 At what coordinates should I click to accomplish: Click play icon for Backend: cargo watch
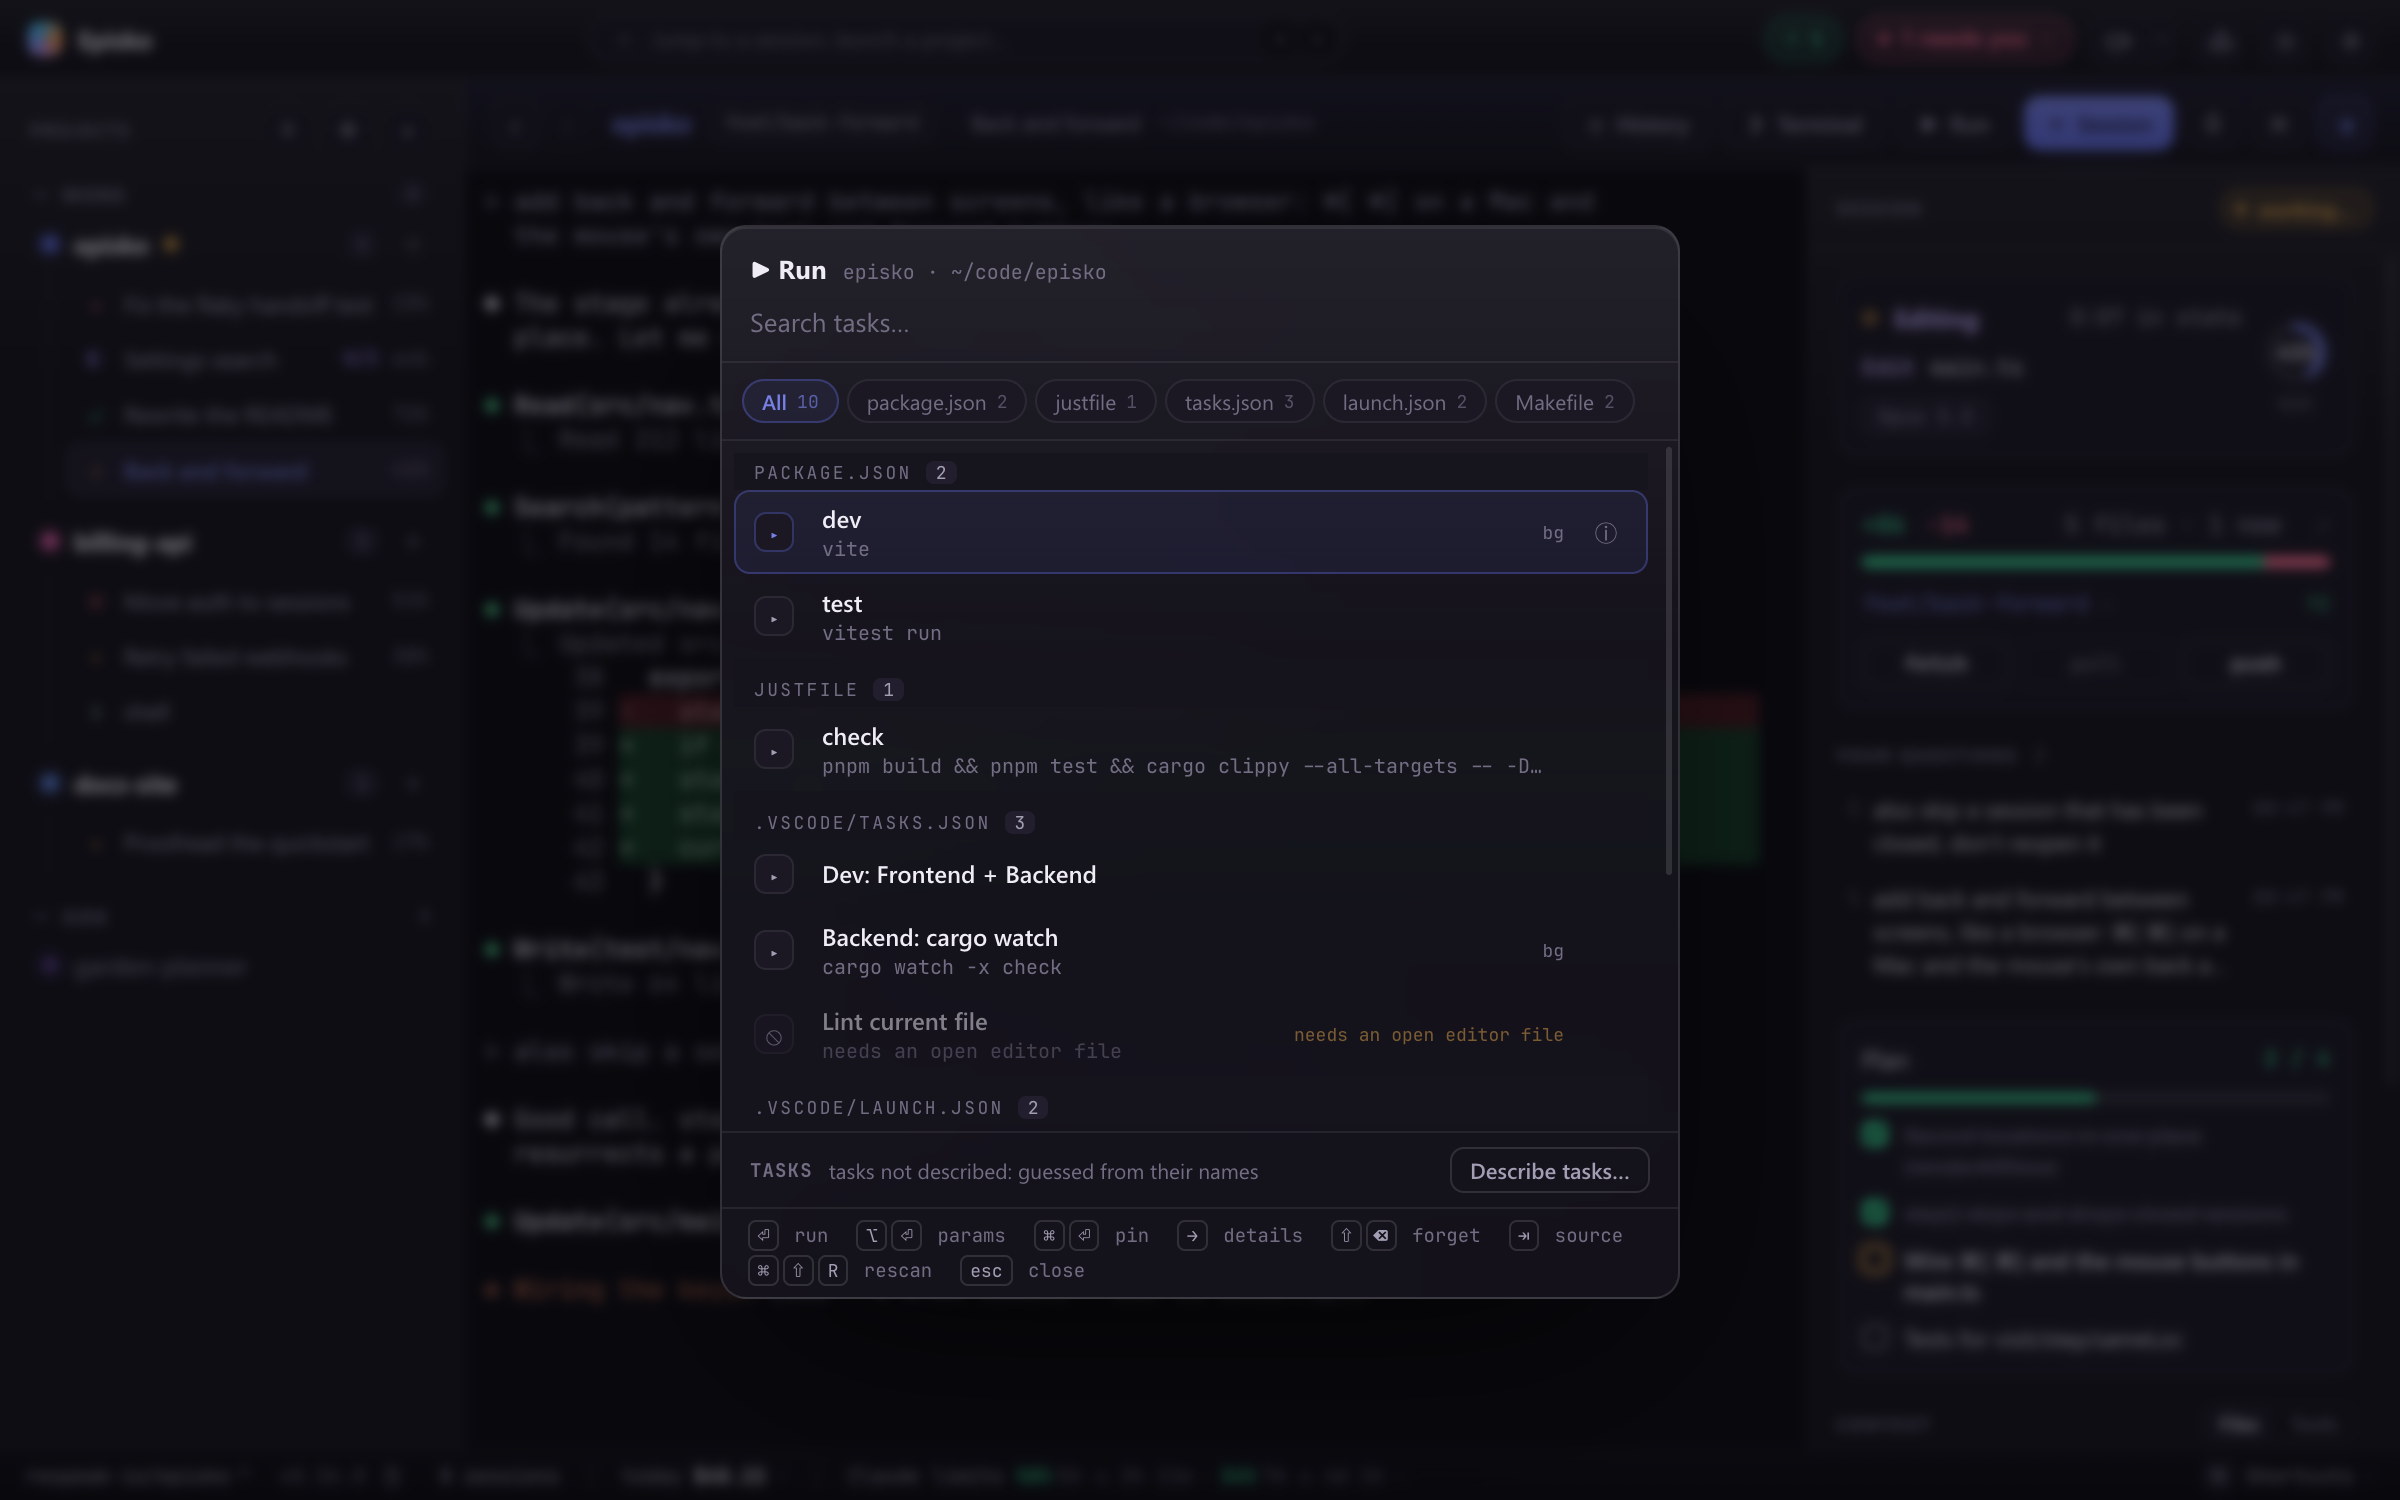pyautogui.click(x=773, y=951)
